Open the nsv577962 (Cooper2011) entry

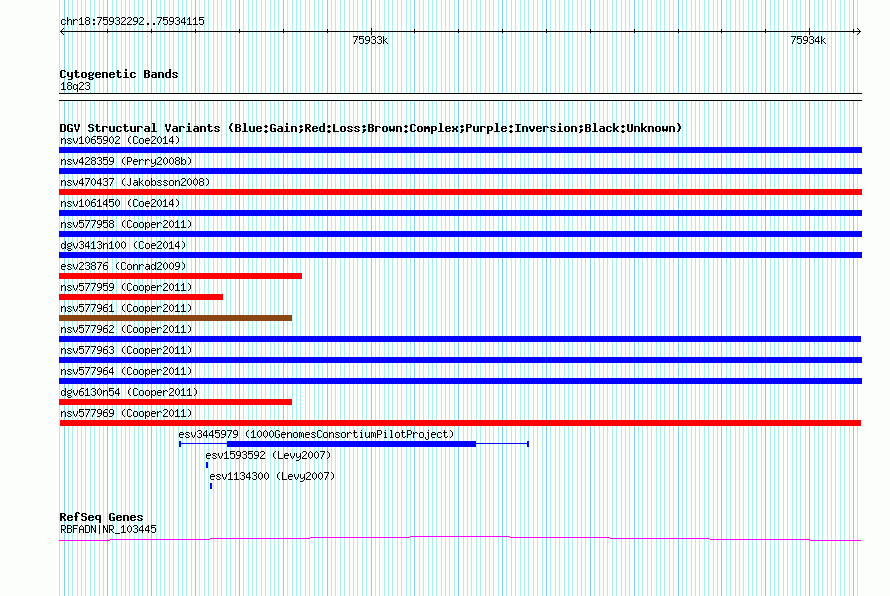[x=126, y=329]
